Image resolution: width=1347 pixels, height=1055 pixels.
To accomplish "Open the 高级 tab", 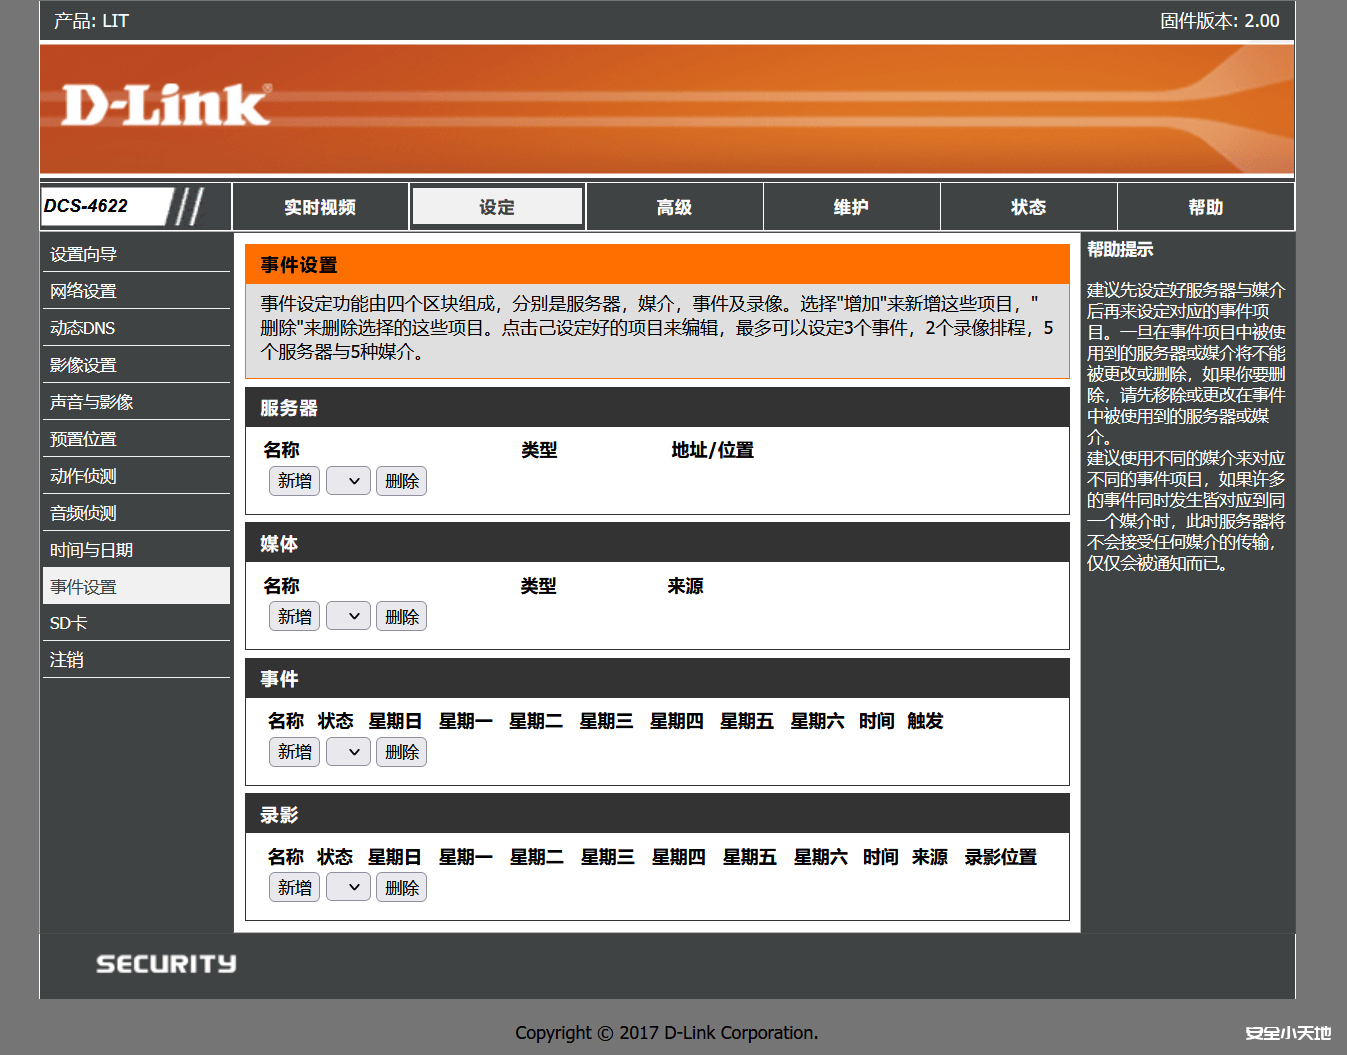I will [674, 206].
